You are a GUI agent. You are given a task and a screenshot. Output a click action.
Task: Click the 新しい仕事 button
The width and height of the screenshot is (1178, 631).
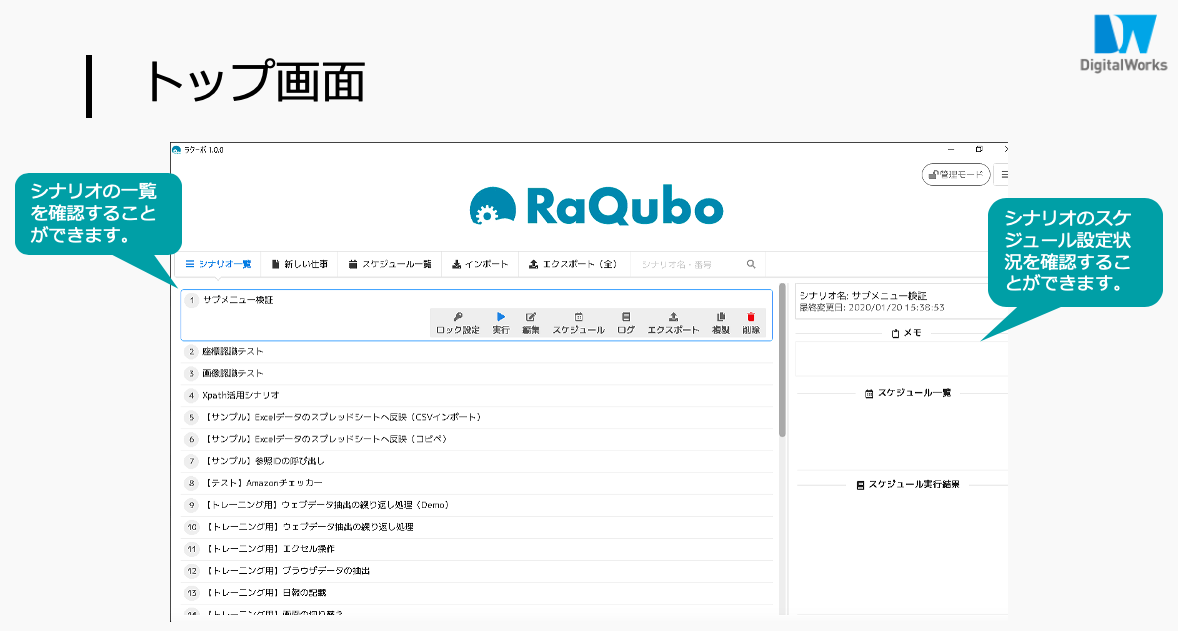[x=300, y=264]
